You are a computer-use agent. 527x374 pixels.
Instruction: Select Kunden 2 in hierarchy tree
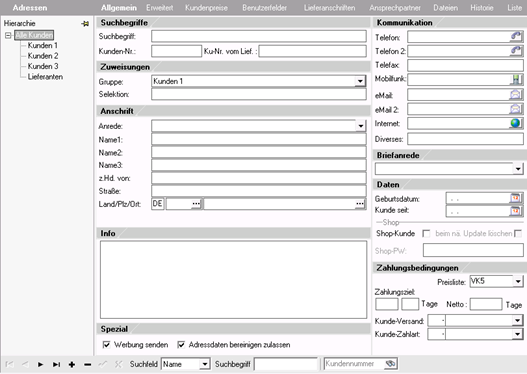[43, 56]
